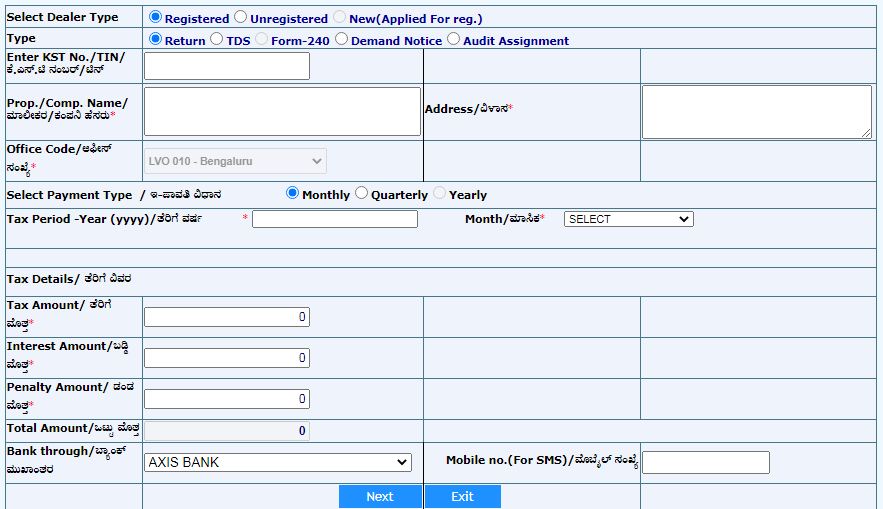Click into the Address text area
This screenshot has width=883, height=509.
pyautogui.click(x=757, y=112)
